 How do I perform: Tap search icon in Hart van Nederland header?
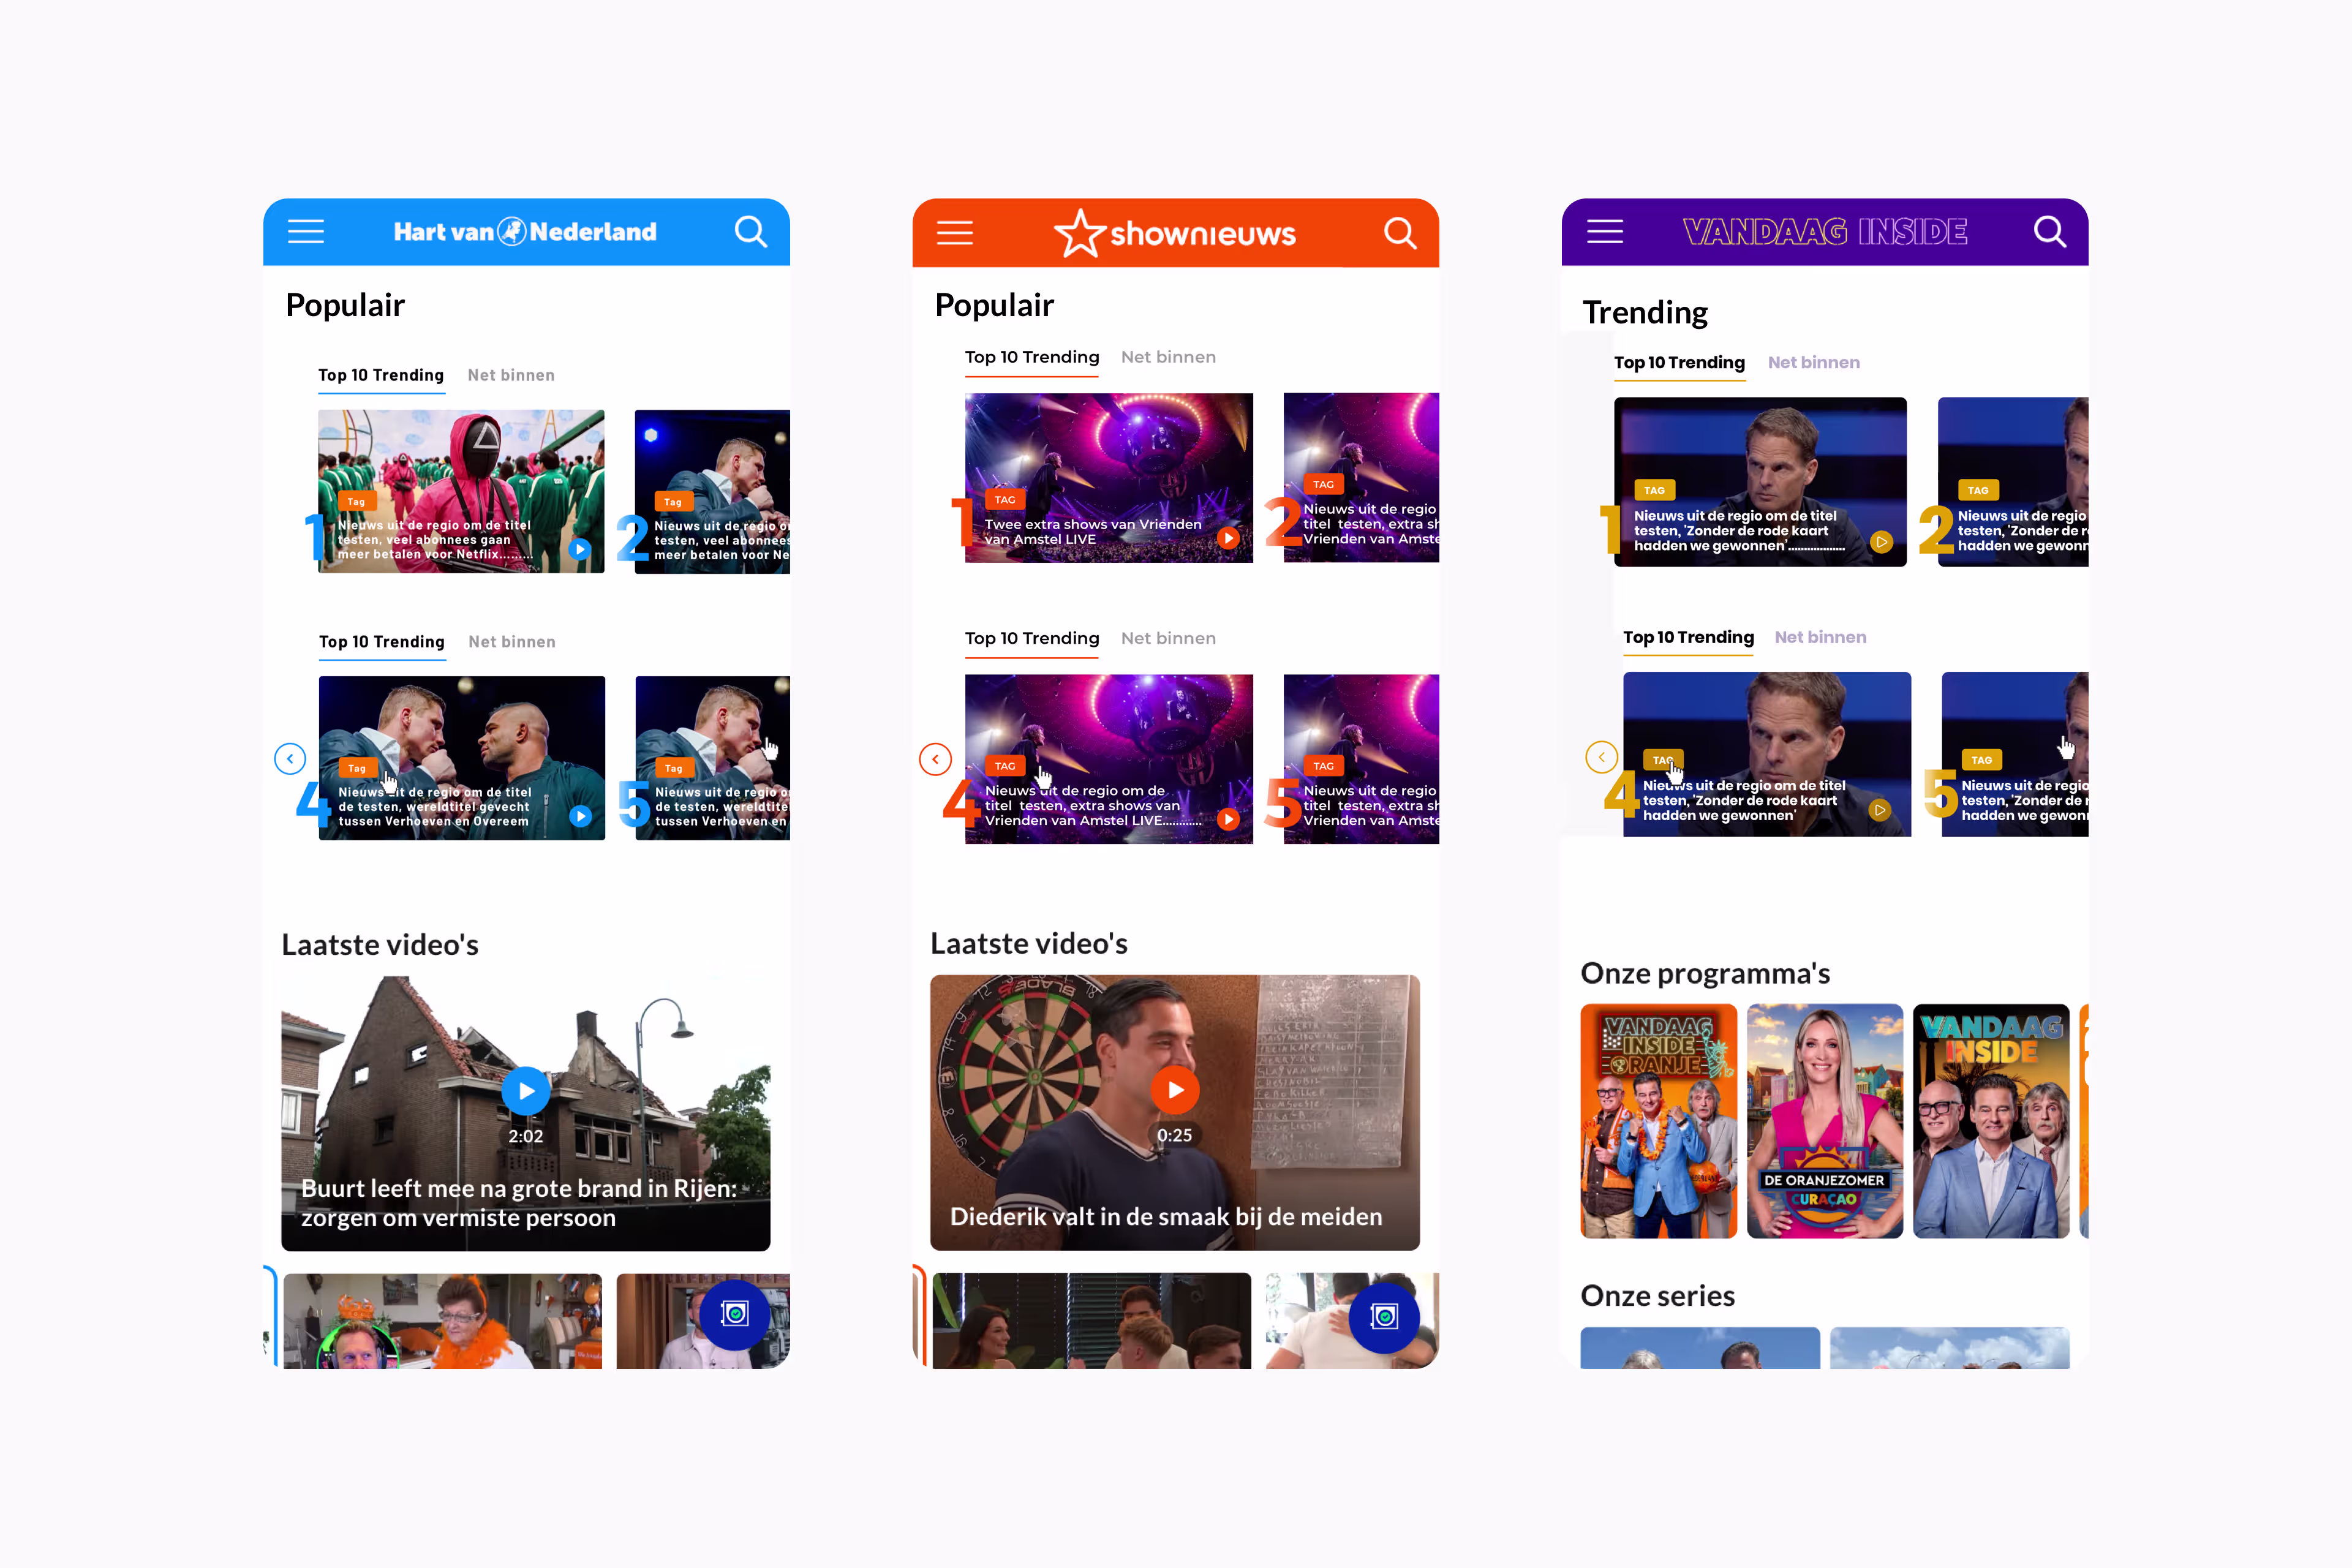751,232
